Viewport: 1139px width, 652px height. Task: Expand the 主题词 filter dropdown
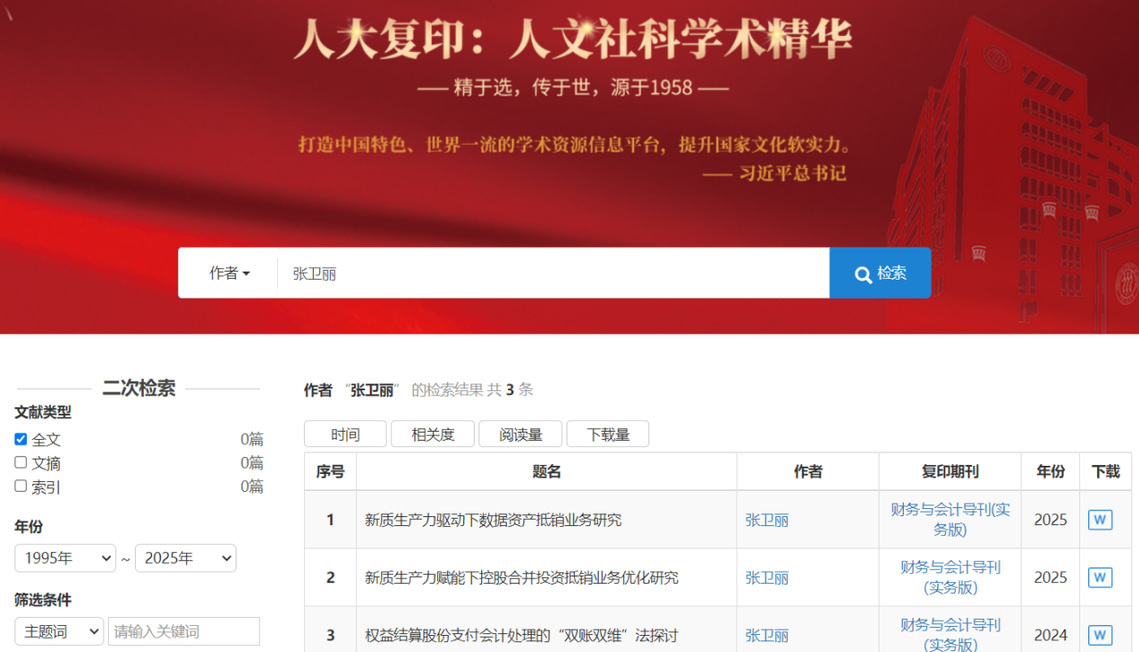59,631
